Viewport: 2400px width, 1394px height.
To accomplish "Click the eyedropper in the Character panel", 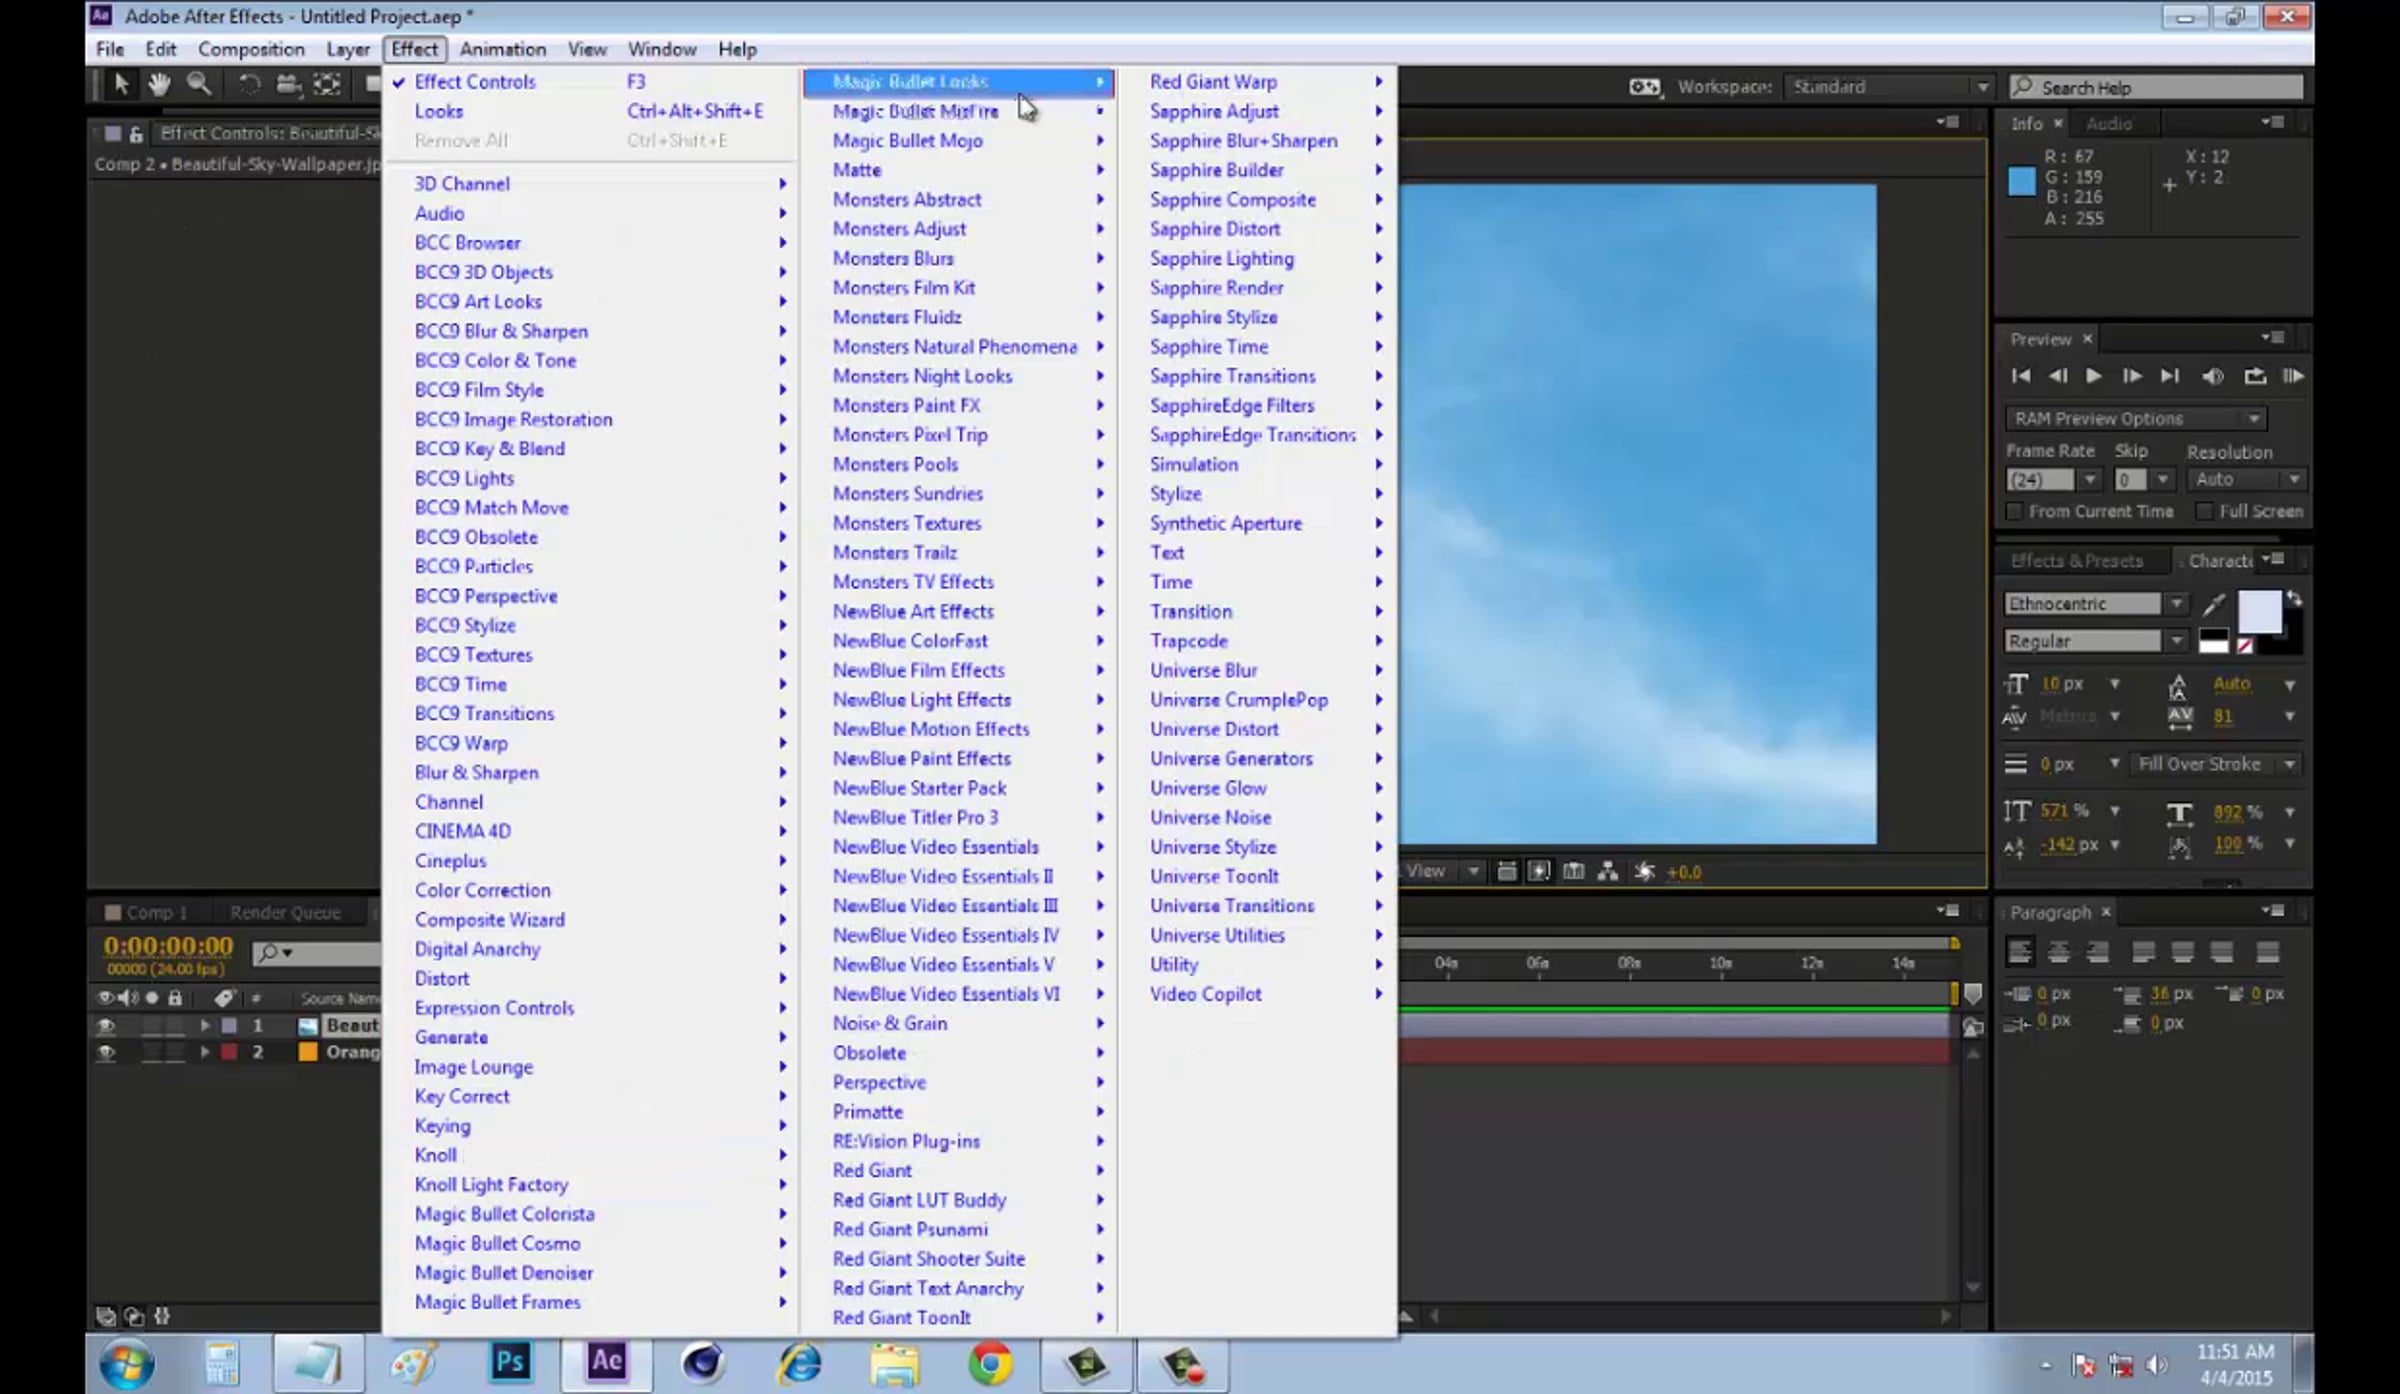I will tap(2214, 604).
